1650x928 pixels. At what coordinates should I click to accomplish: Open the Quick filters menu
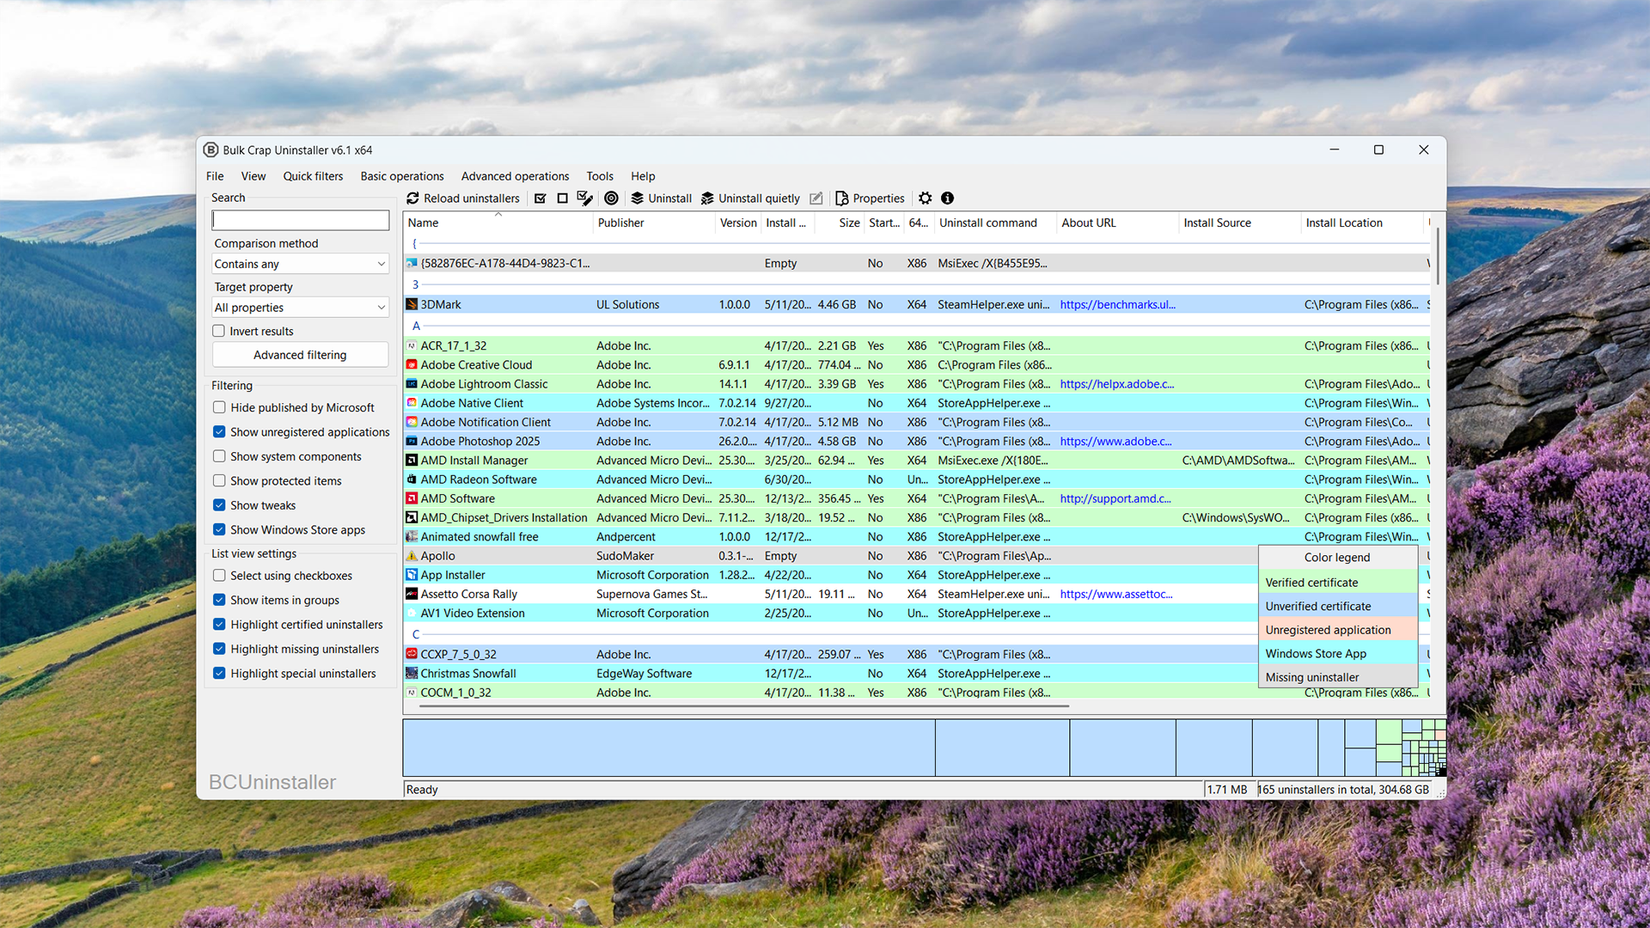[x=313, y=176]
